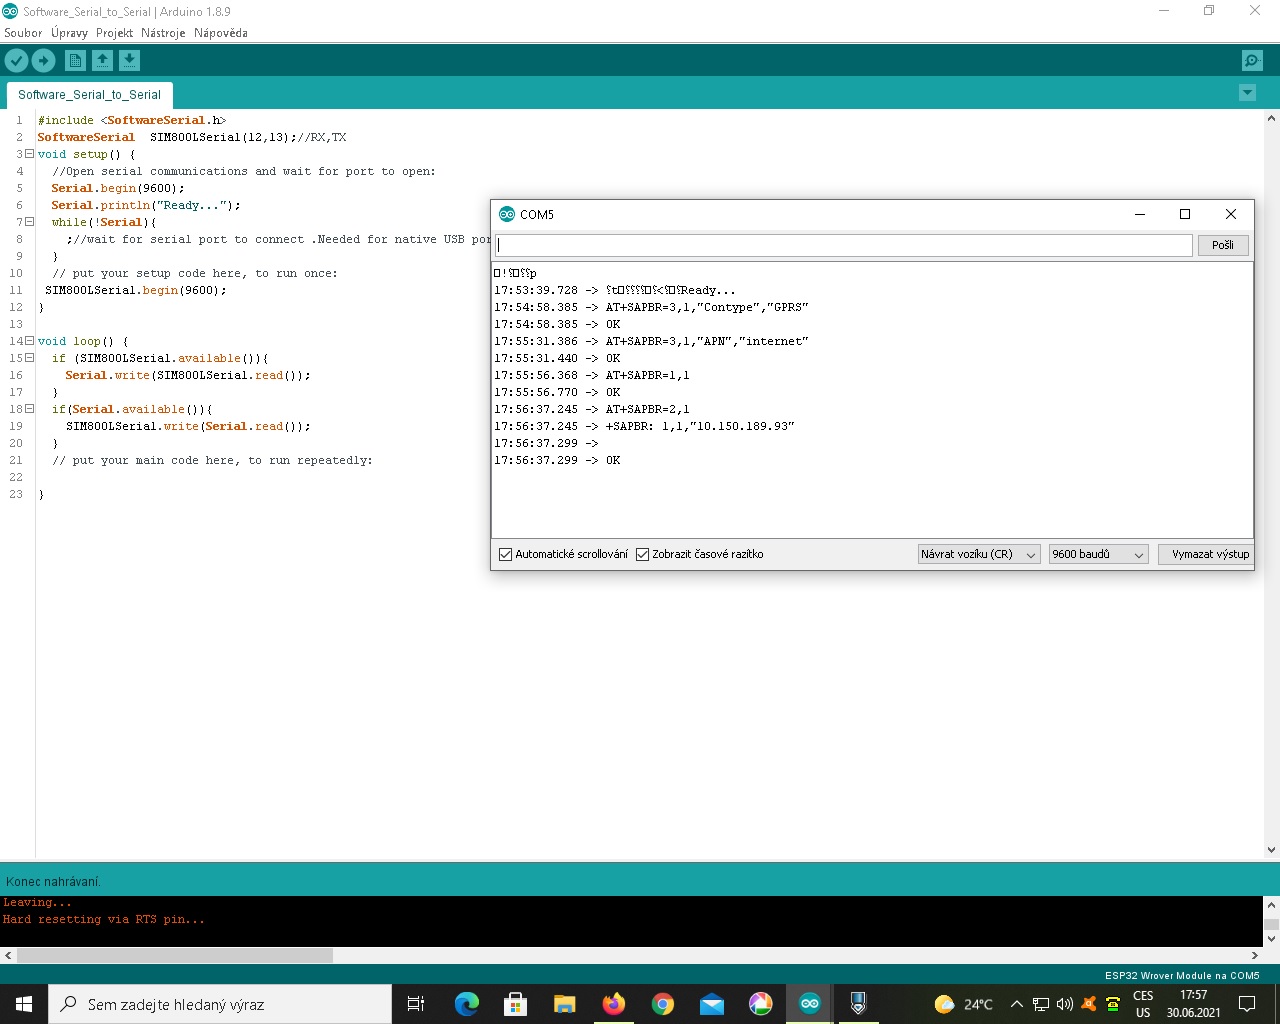This screenshot has height=1024, width=1280.
Task: Open Firefox from the taskbar
Action: 613,1004
